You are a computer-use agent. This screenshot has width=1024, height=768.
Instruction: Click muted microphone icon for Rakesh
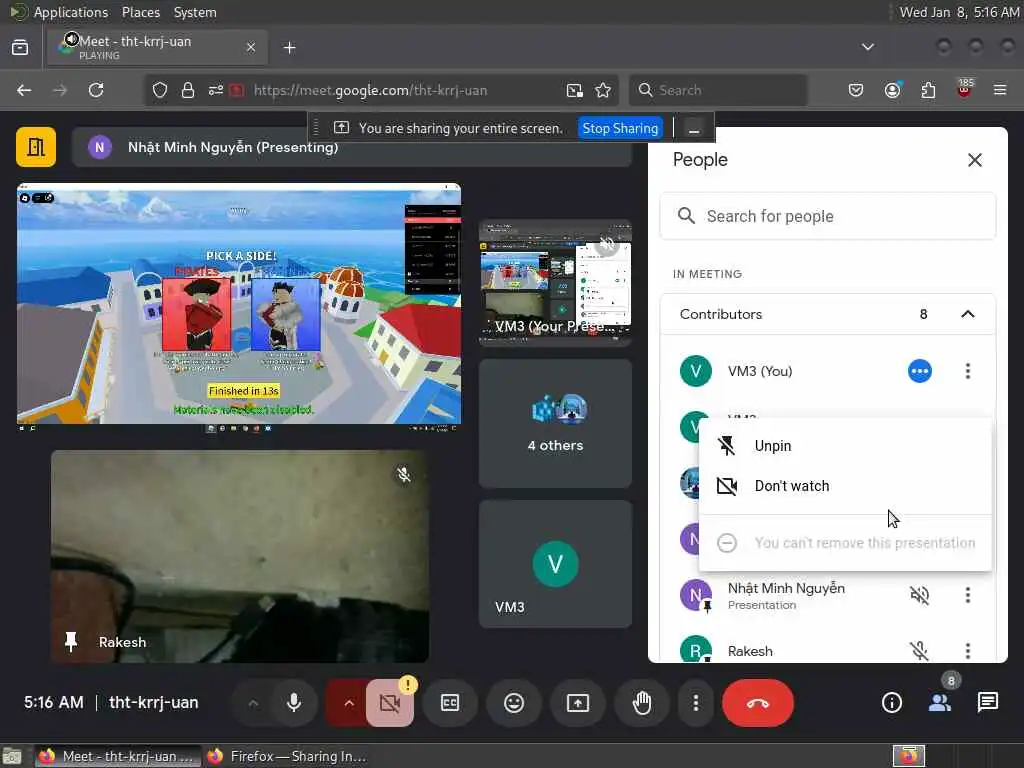point(920,651)
